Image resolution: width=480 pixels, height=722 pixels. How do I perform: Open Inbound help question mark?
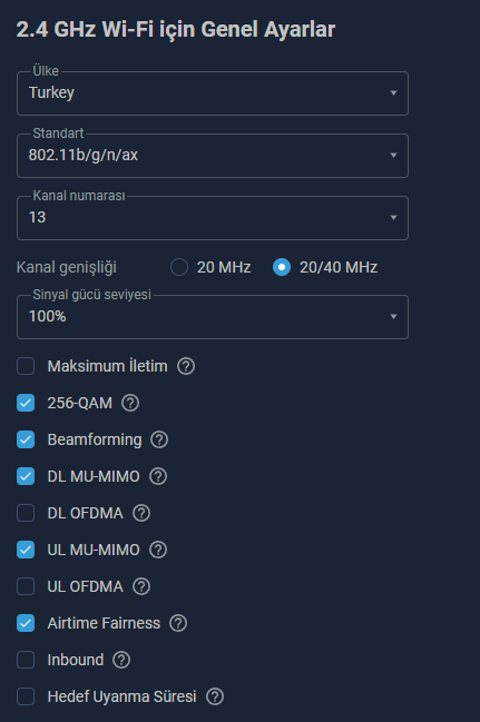click(122, 660)
